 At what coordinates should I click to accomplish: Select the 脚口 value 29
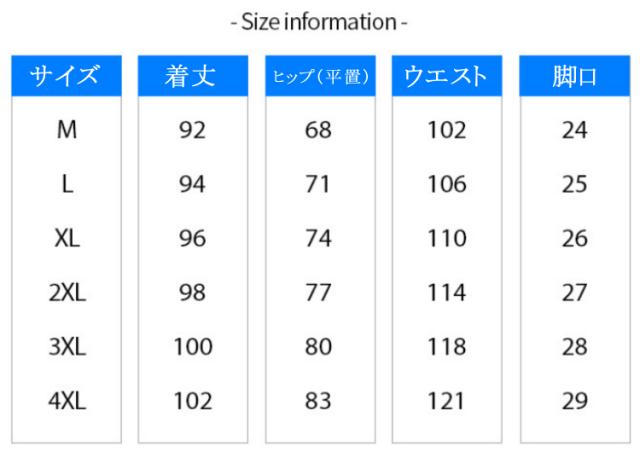pyautogui.click(x=574, y=401)
